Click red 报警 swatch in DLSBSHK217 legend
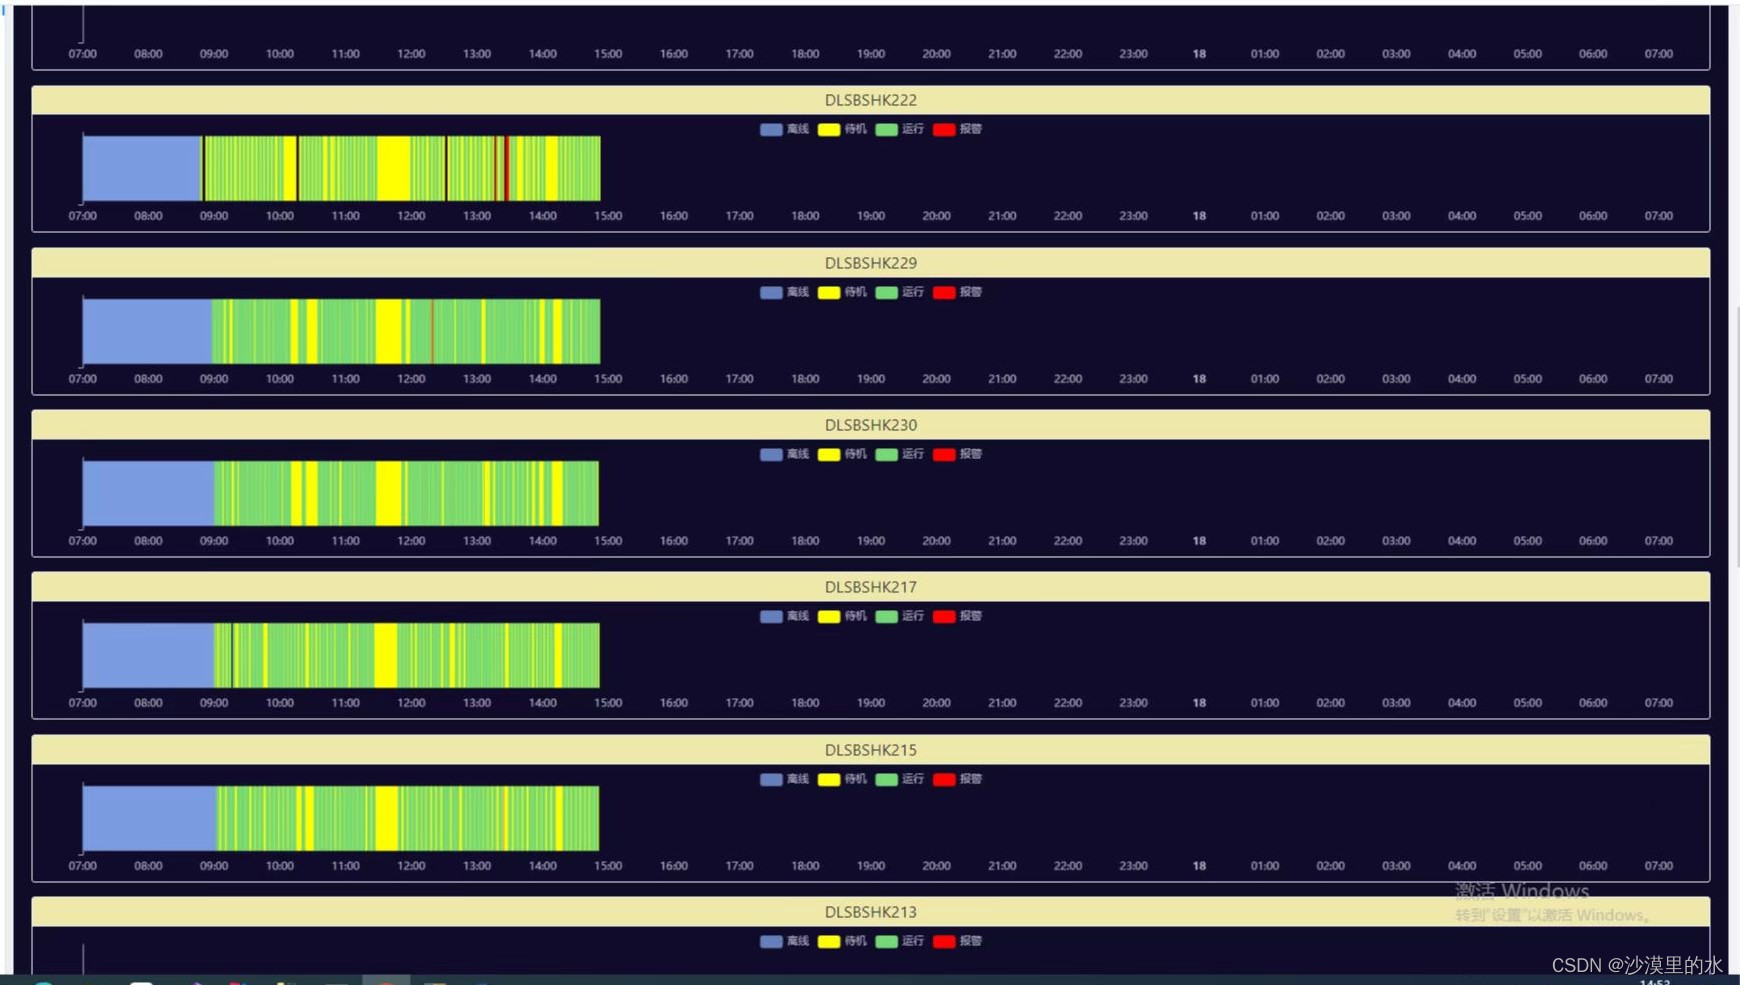Screen dimensions: 1740x985 944,616
